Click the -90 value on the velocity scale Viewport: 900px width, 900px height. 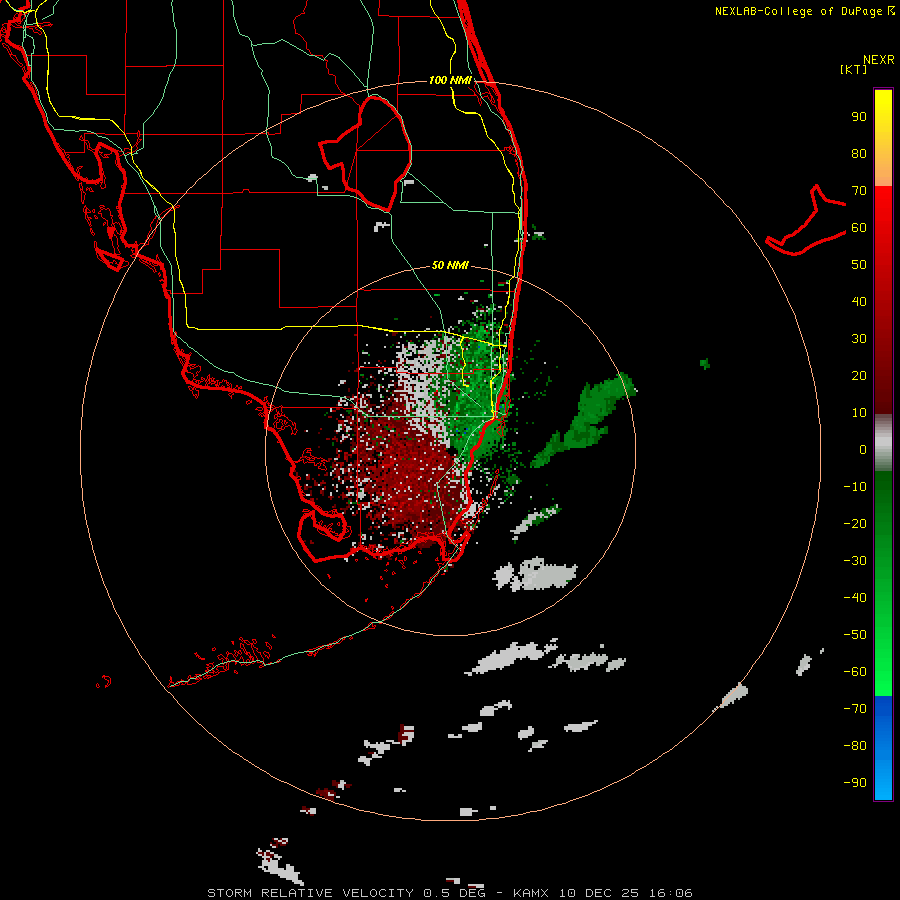[855, 783]
